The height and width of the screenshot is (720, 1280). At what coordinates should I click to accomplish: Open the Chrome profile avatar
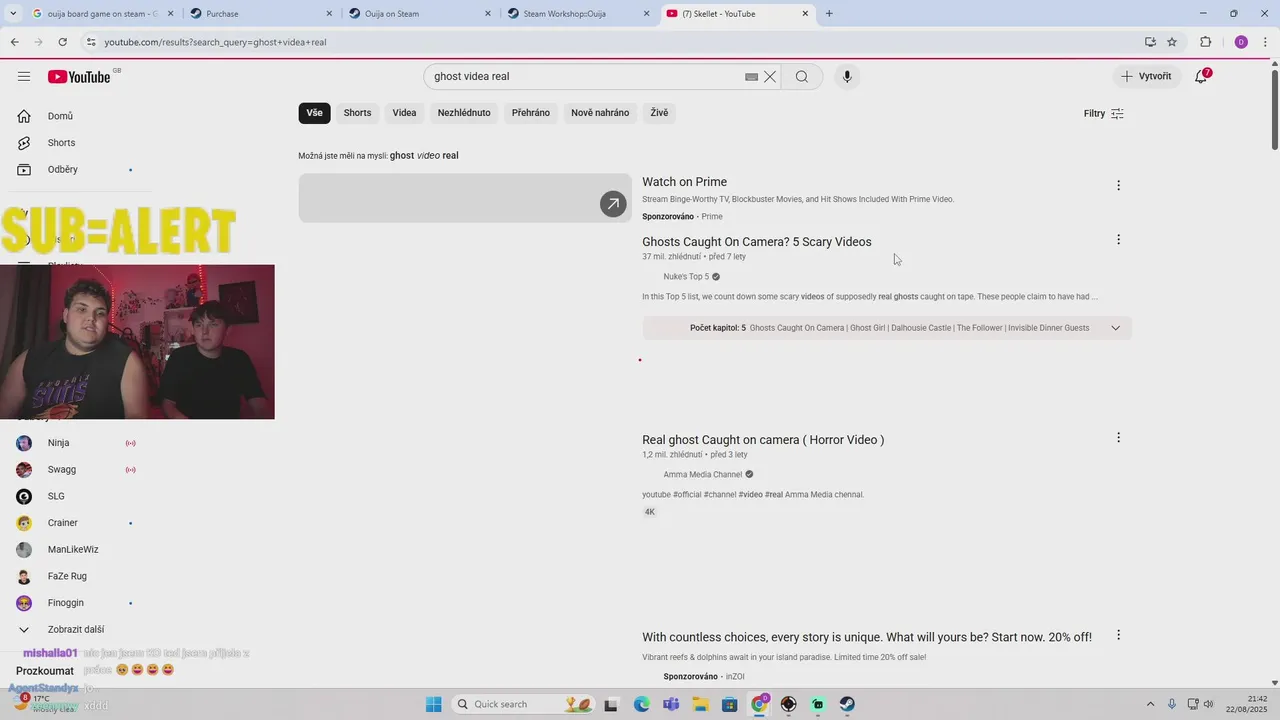click(x=1241, y=42)
